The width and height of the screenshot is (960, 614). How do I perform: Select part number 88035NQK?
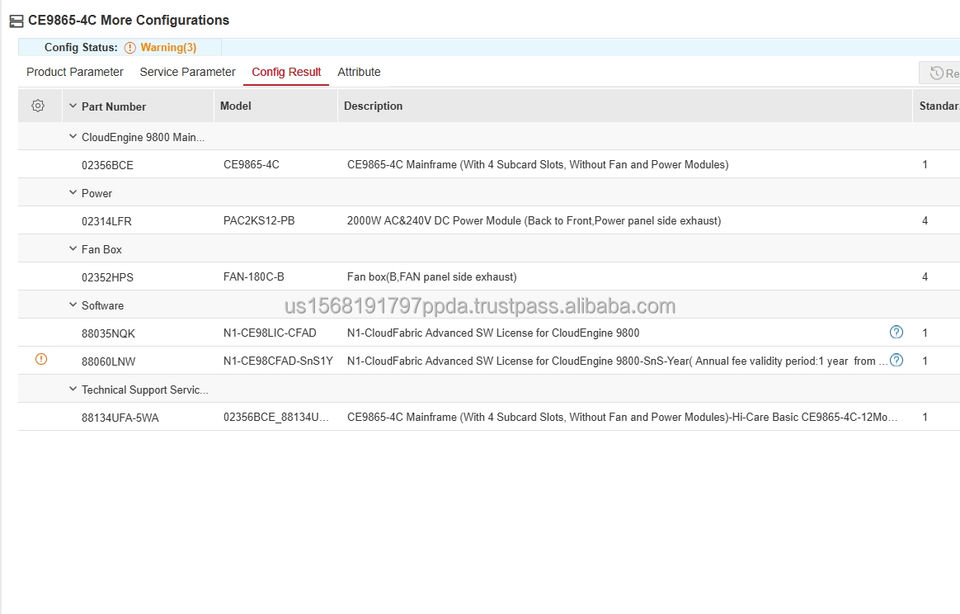[x=108, y=334]
